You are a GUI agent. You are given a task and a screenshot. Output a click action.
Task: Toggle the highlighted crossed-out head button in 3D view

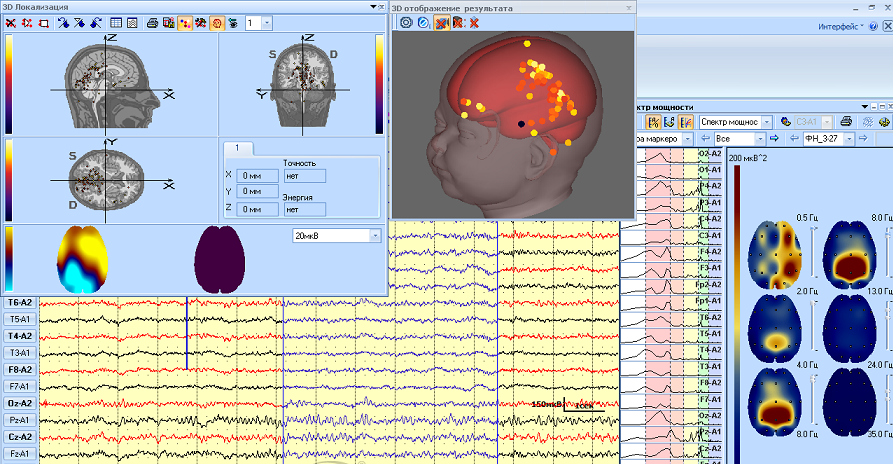[440, 22]
